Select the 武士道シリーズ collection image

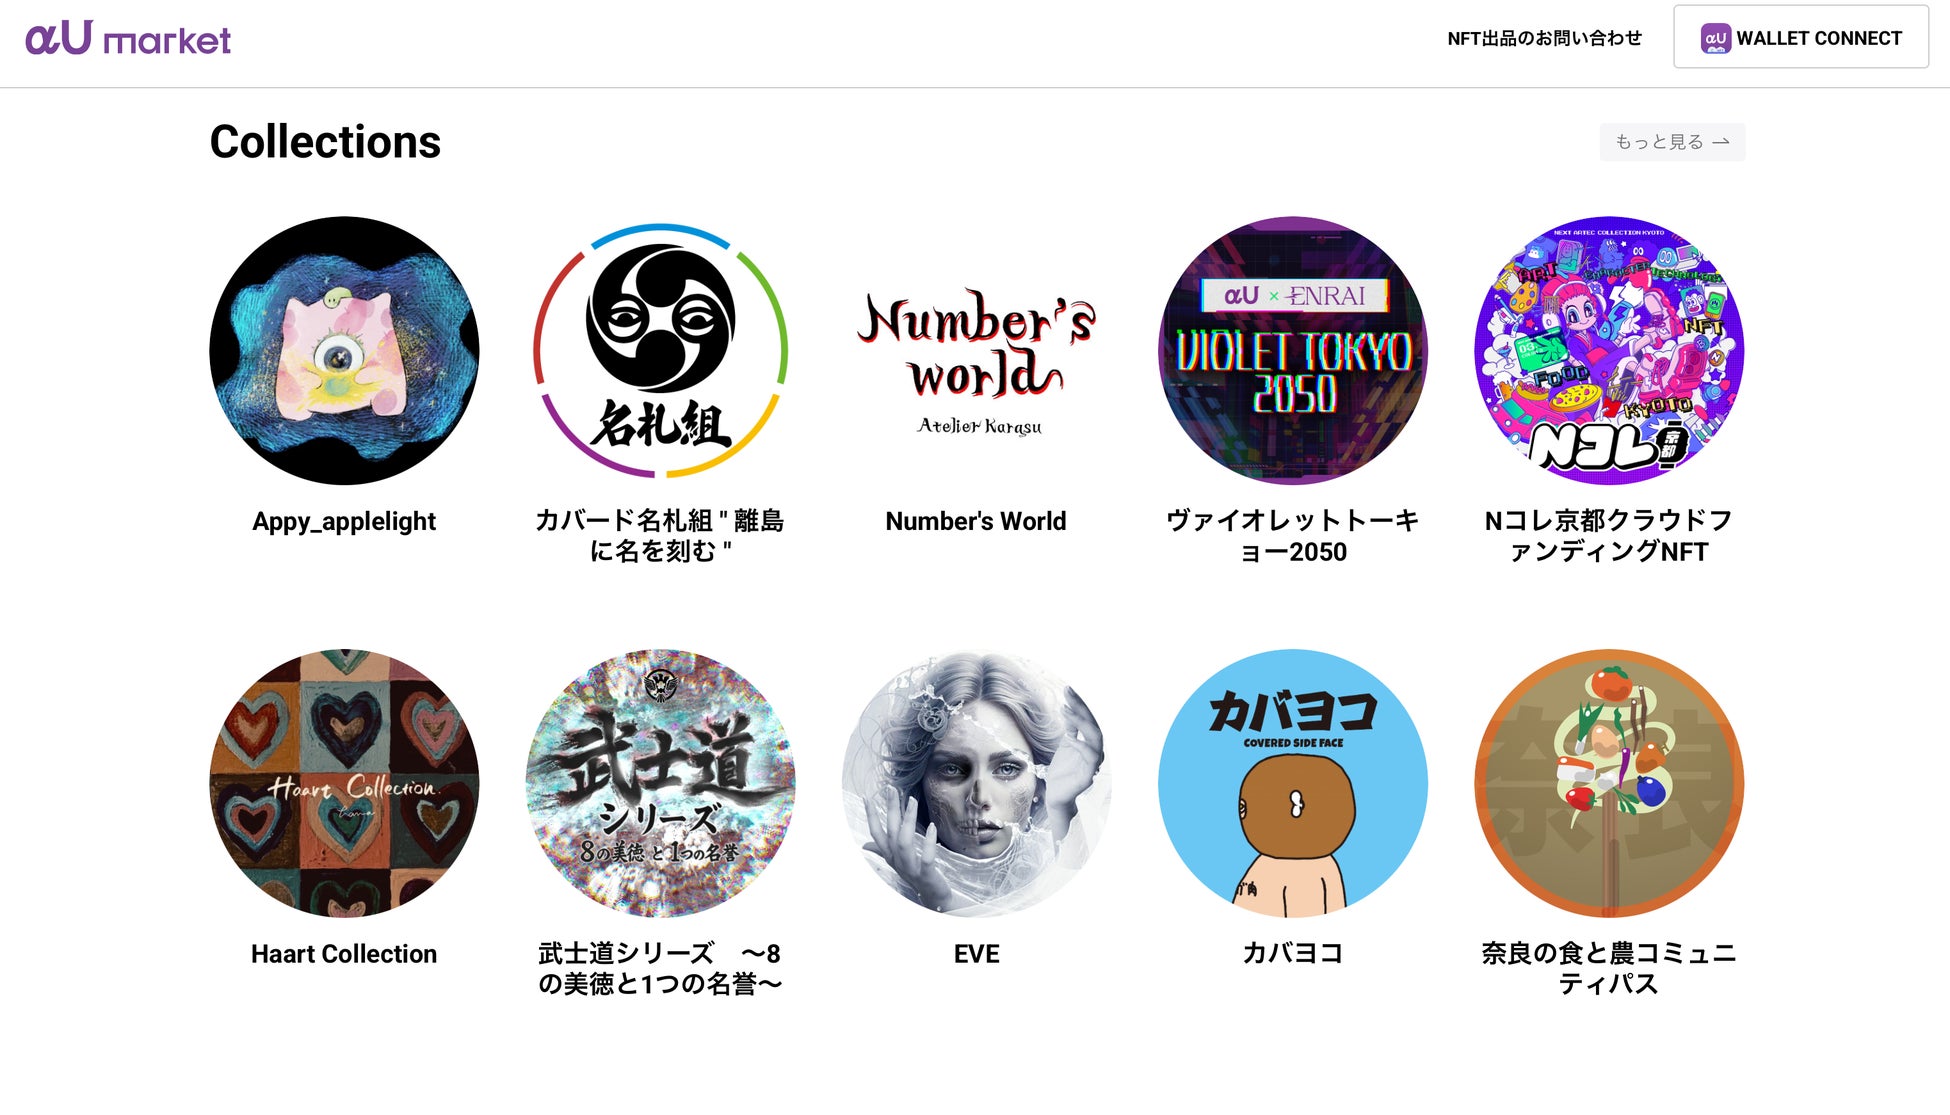tap(660, 783)
